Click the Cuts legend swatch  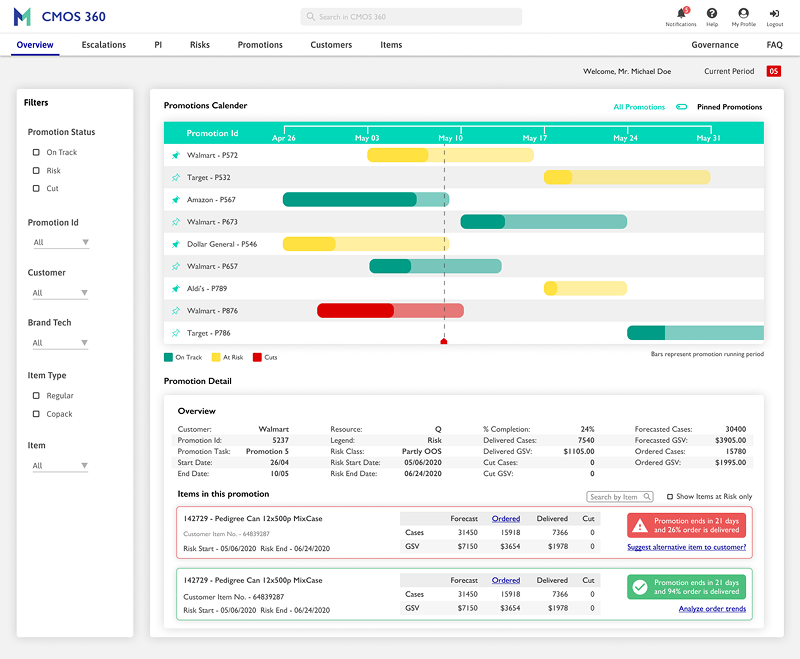pyautogui.click(x=257, y=357)
